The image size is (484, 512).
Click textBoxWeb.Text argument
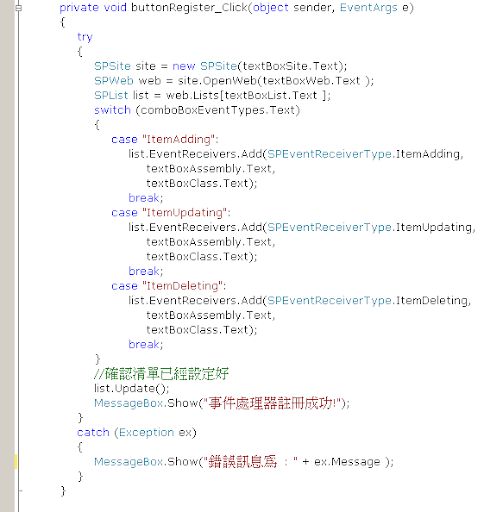(311, 81)
